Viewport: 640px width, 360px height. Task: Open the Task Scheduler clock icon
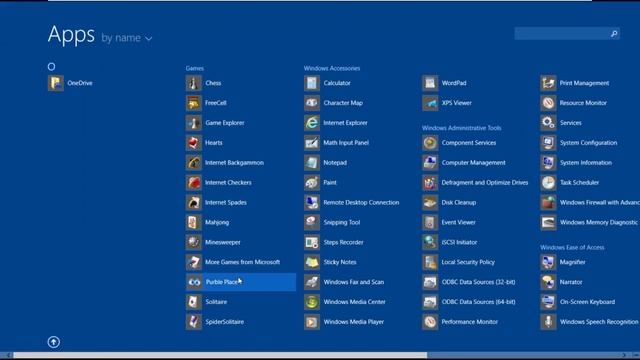548,182
